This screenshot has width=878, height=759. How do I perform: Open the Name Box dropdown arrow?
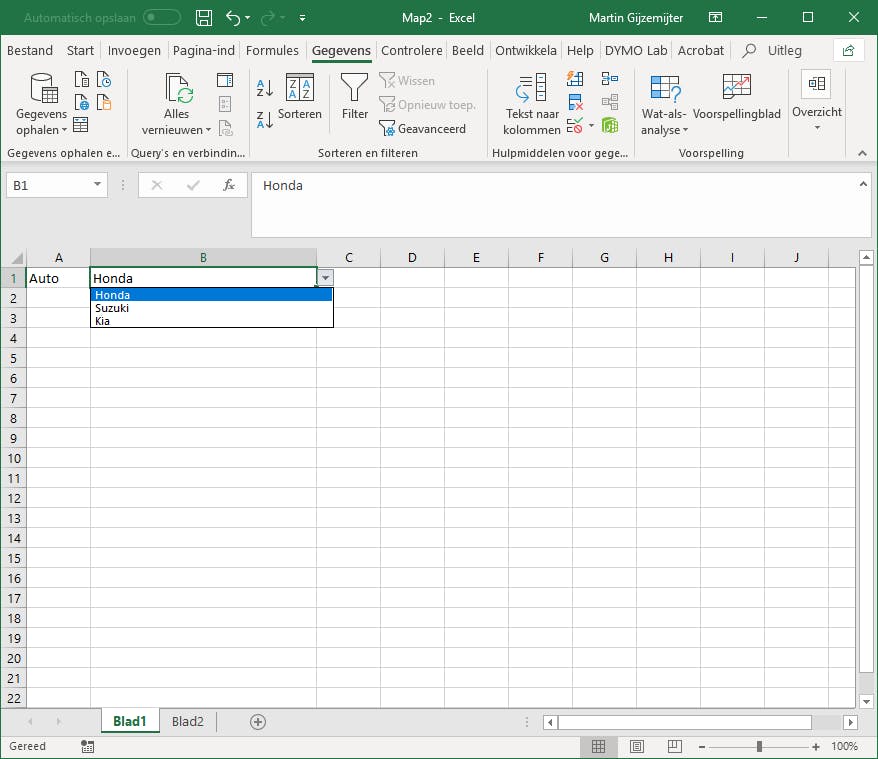pos(97,184)
